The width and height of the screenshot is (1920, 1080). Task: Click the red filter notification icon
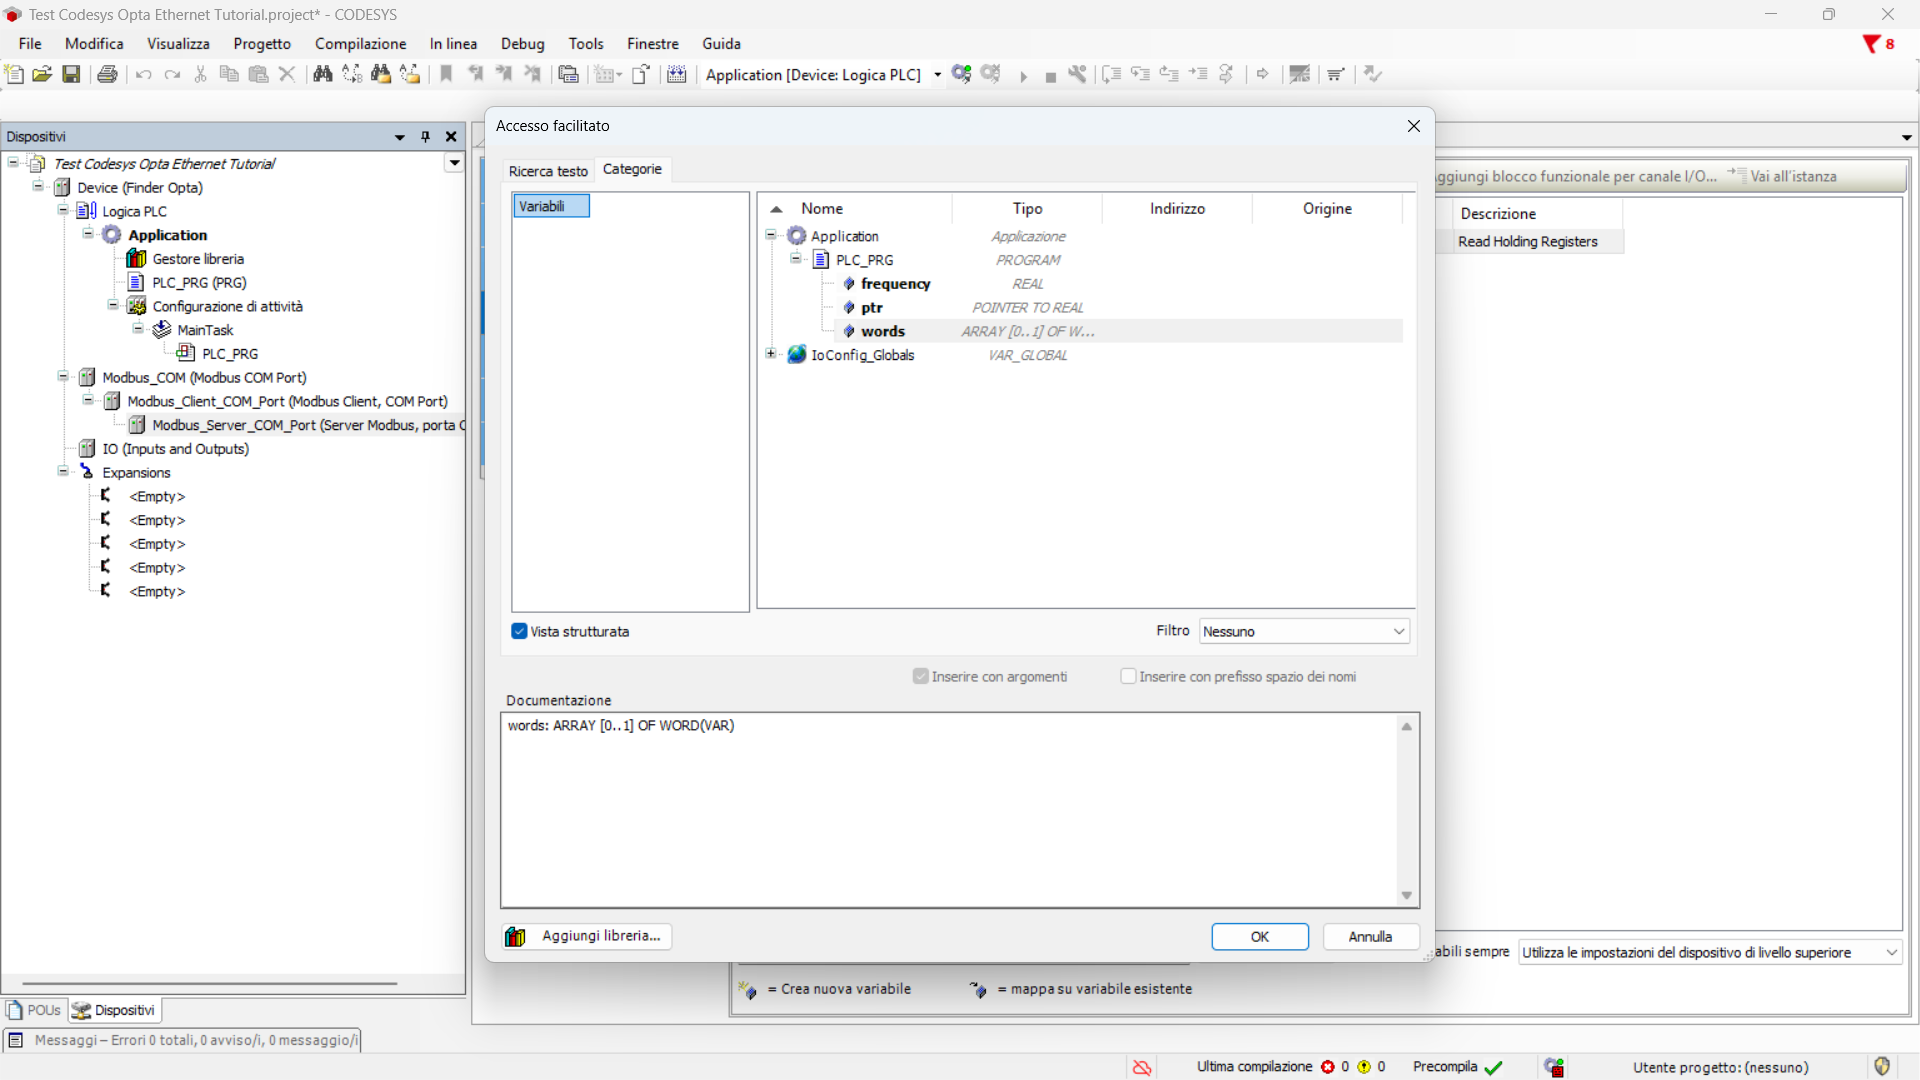[x=1871, y=44]
